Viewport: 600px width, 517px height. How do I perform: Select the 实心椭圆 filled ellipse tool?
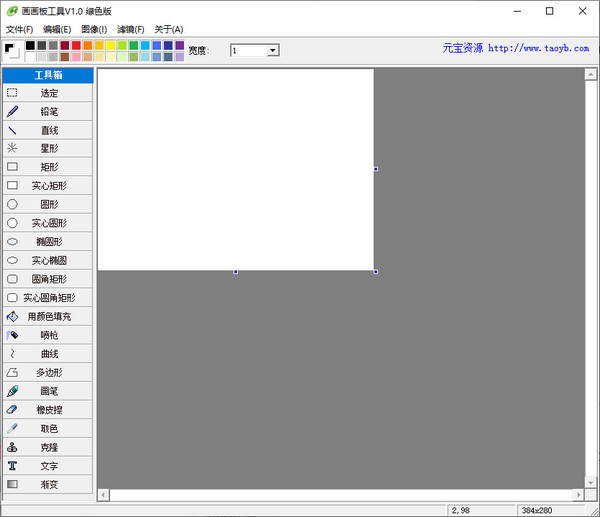pos(48,261)
